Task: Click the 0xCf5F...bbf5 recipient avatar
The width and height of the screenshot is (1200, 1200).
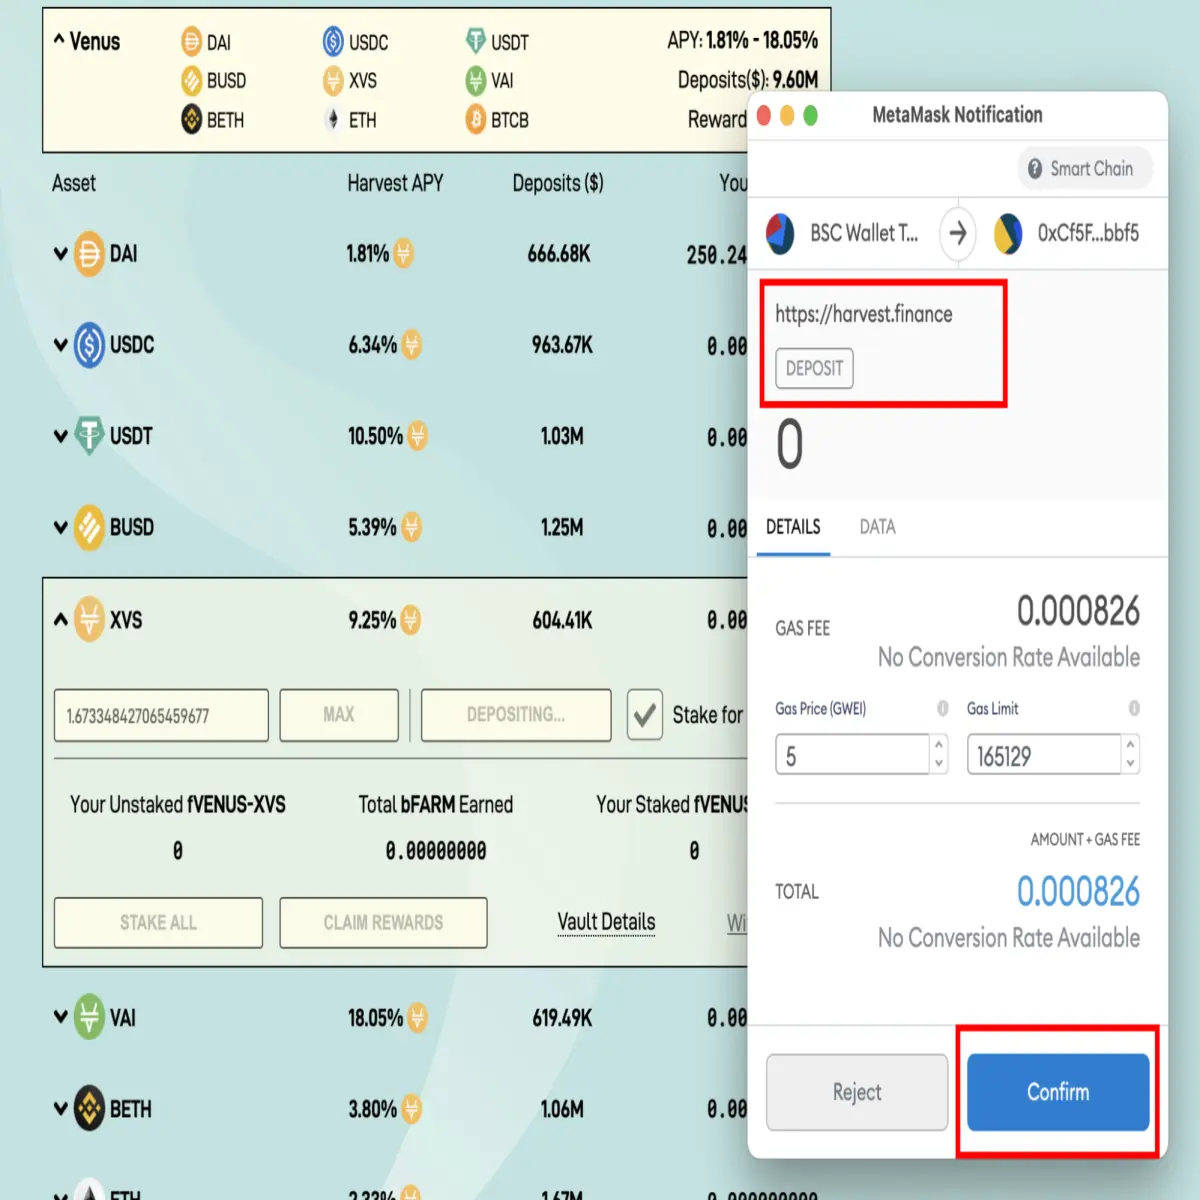Action: click(1008, 233)
